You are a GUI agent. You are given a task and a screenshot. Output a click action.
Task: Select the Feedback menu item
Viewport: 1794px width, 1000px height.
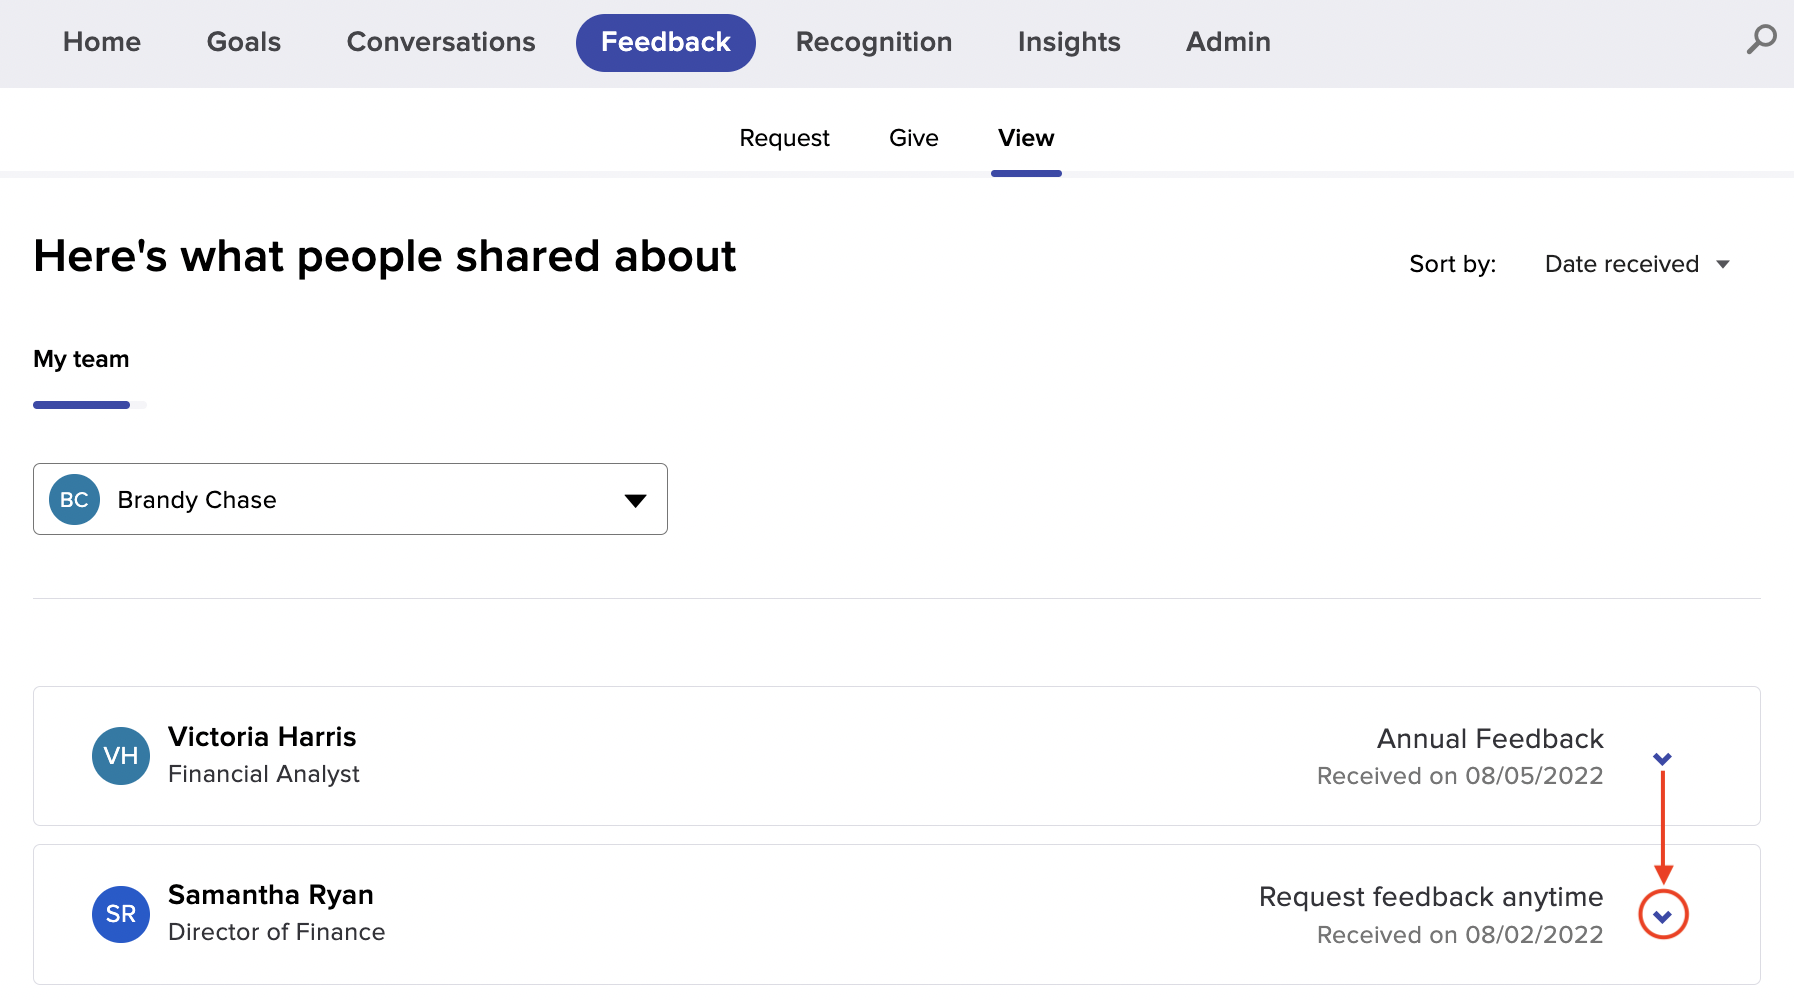[x=666, y=42]
